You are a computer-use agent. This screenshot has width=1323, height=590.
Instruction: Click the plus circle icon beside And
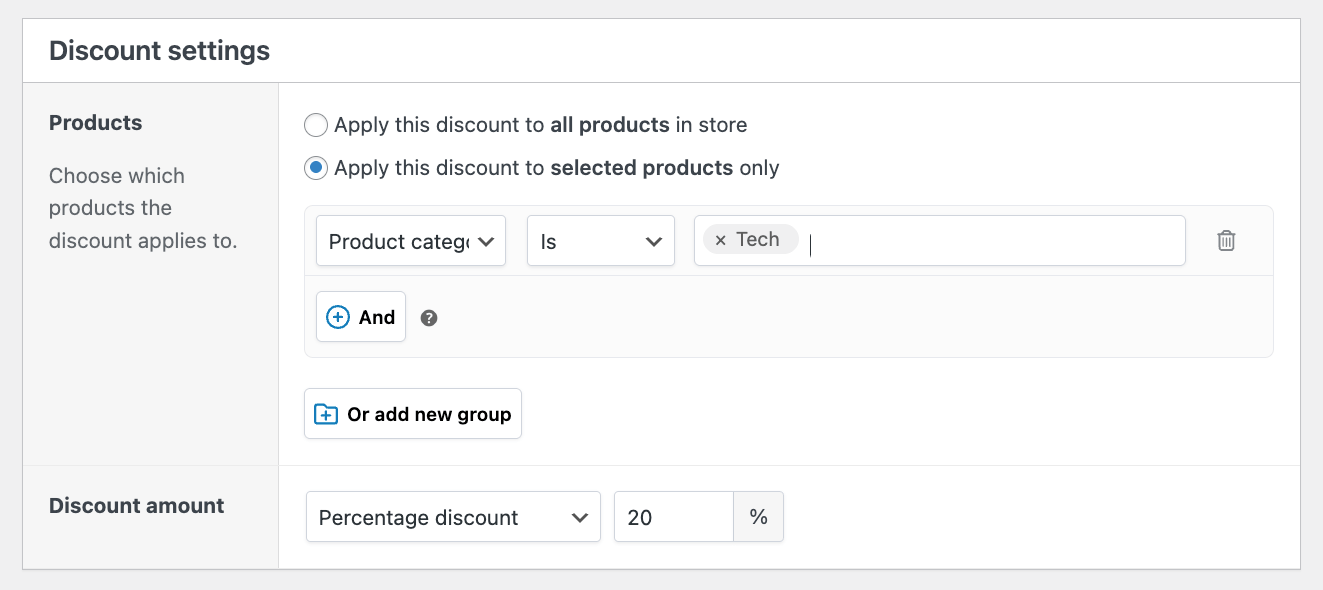click(338, 317)
